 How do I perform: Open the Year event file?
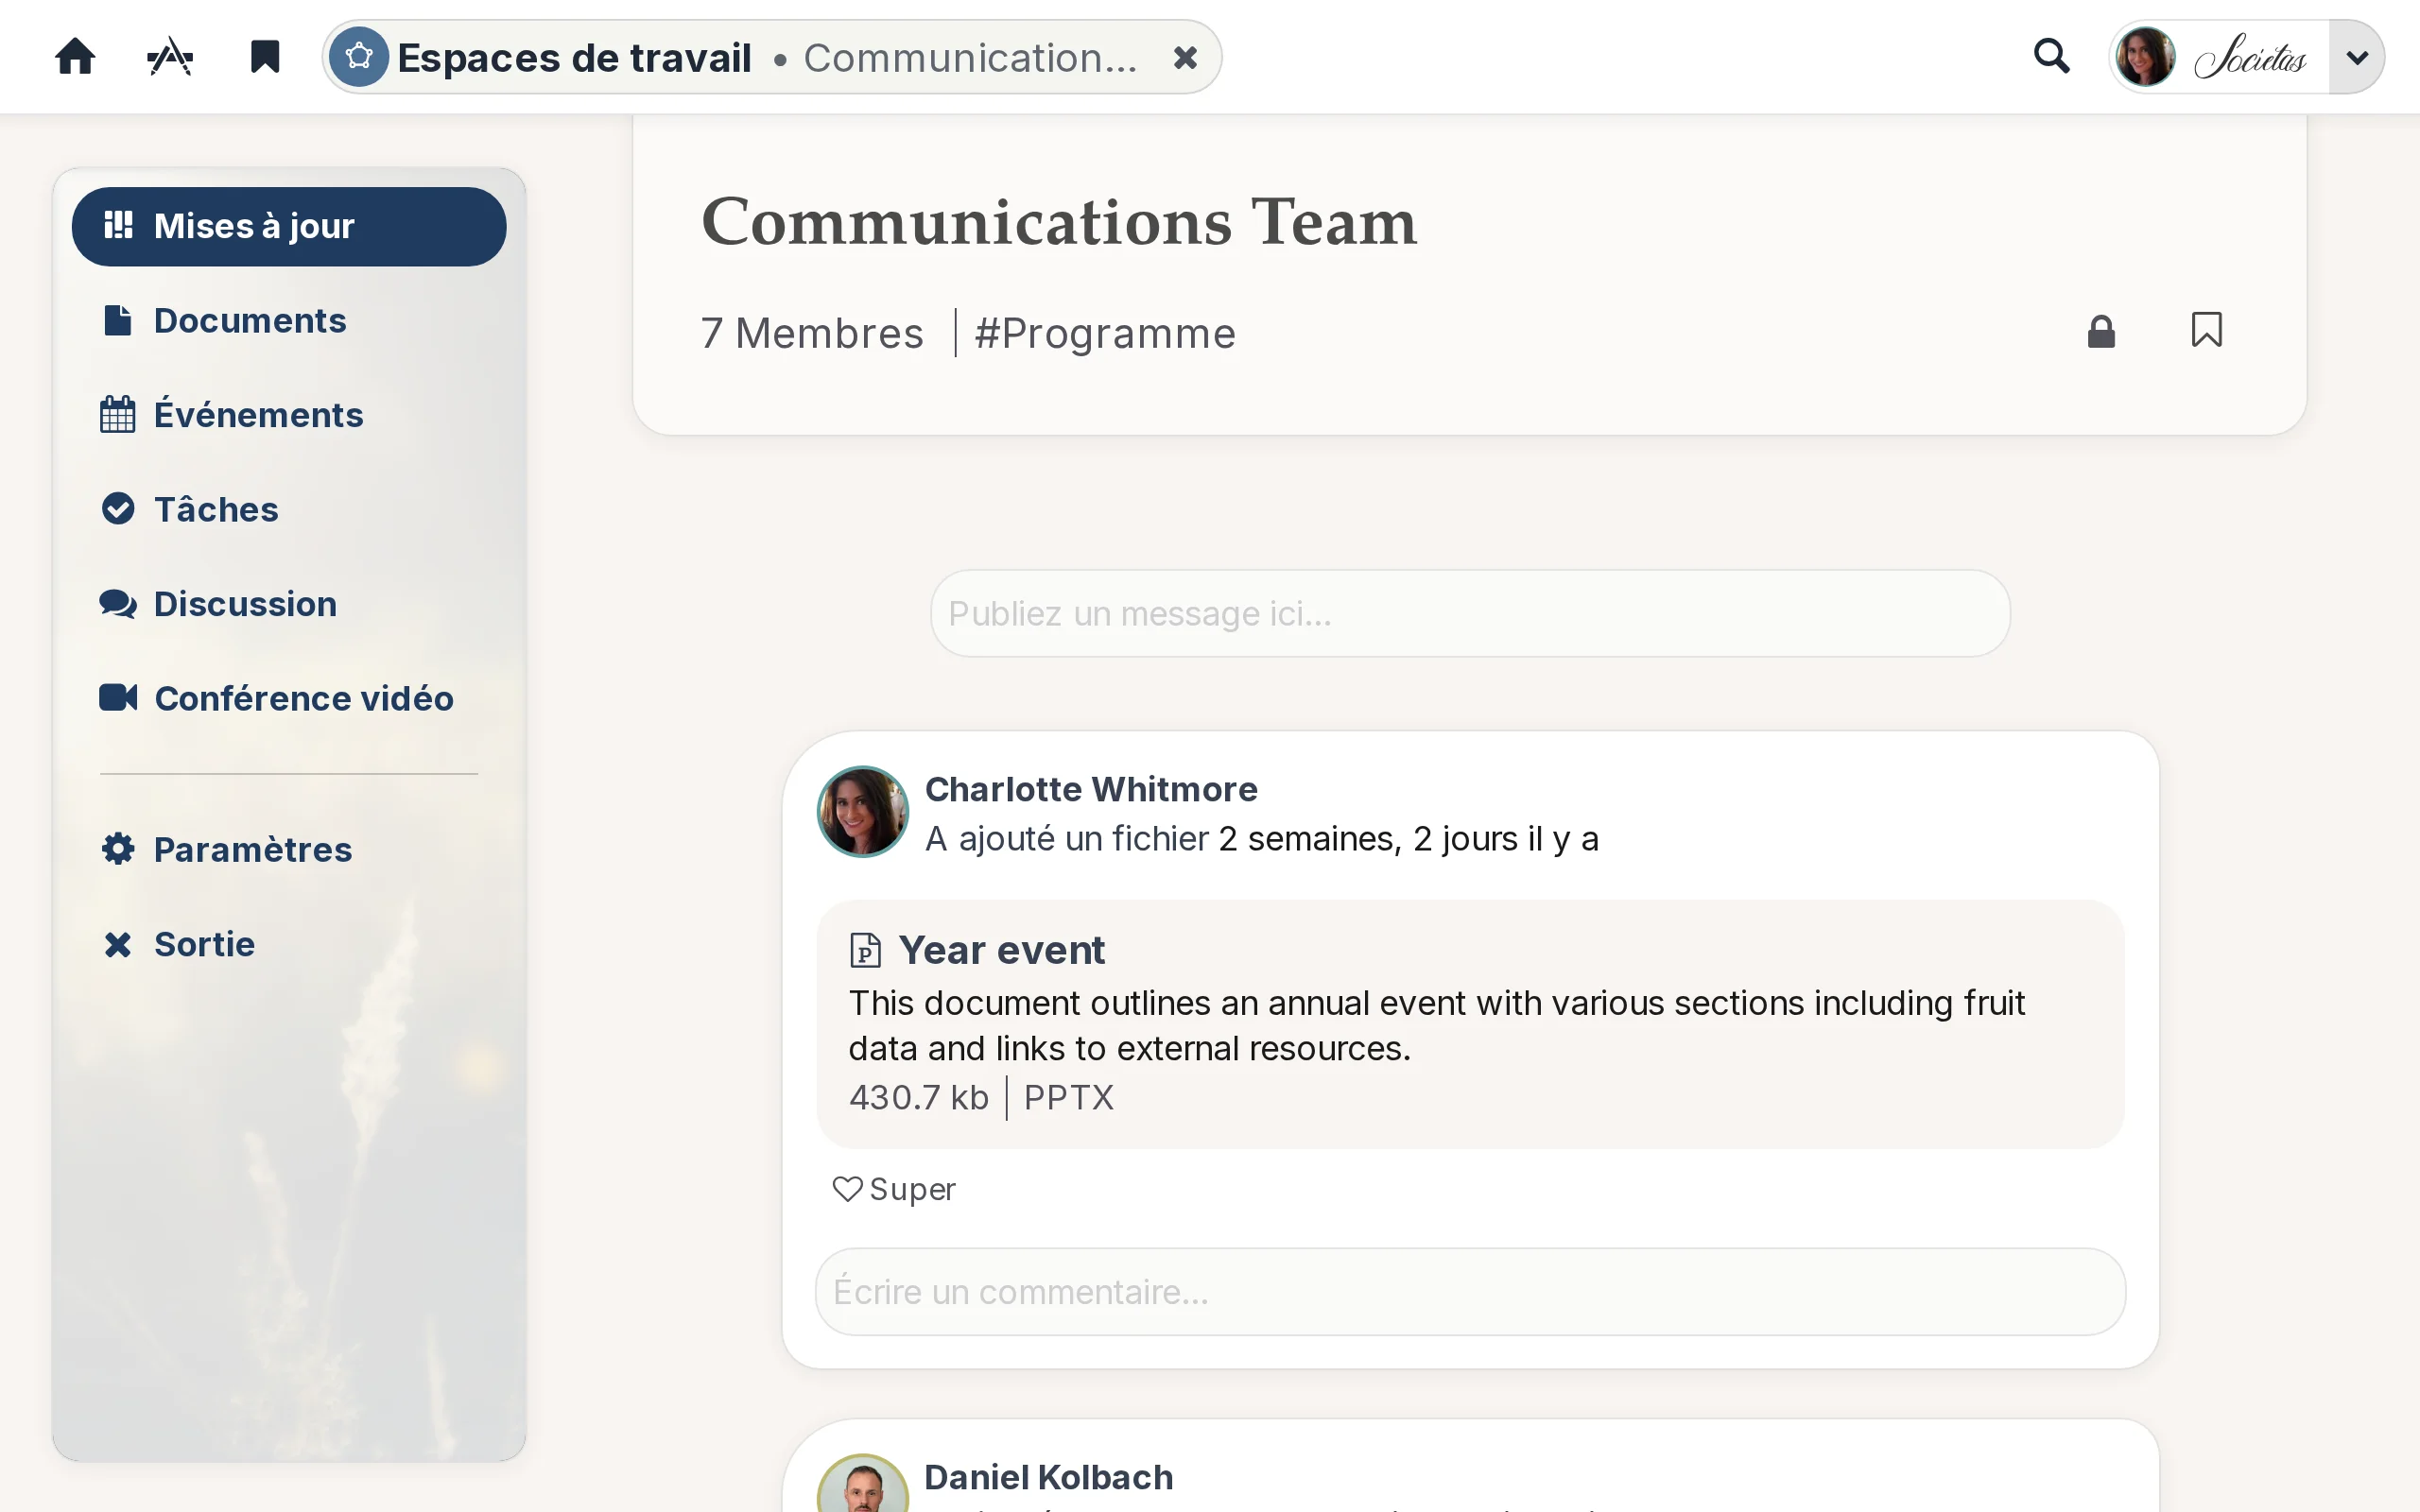coord(1001,950)
